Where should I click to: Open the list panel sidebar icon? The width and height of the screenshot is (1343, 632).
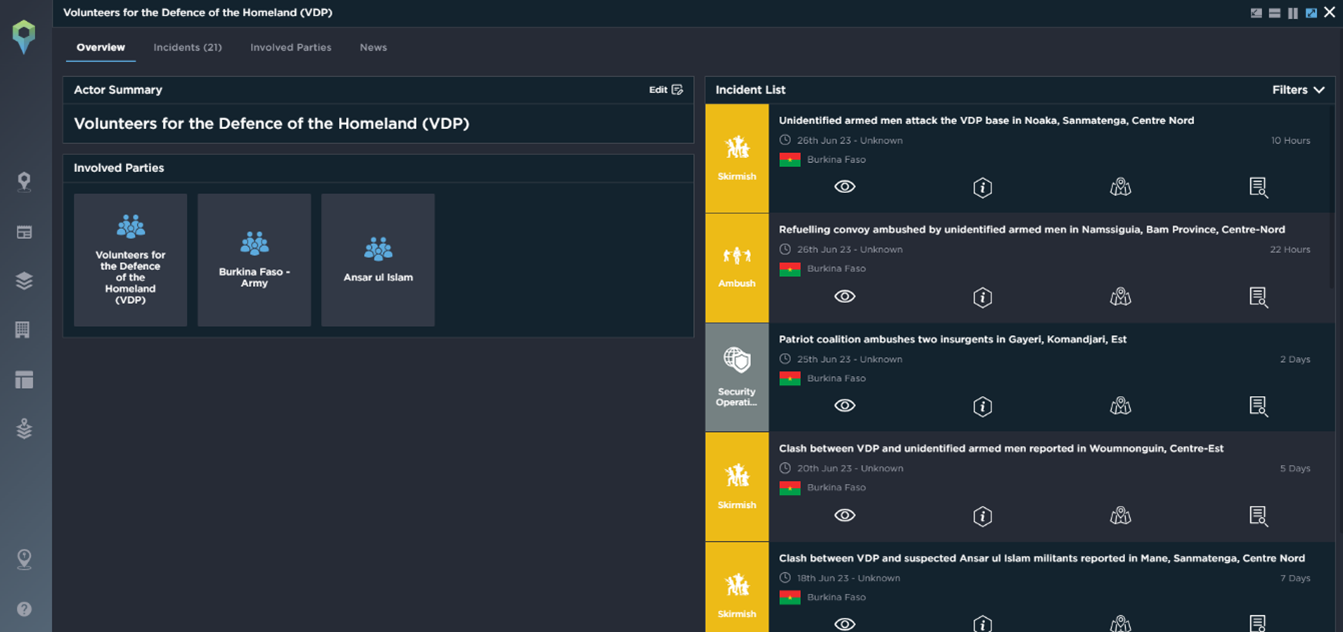click(x=24, y=232)
